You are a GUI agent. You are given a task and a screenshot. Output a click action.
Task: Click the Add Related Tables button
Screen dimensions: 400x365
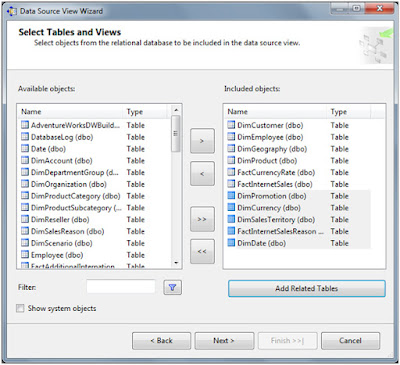coord(307,288)
